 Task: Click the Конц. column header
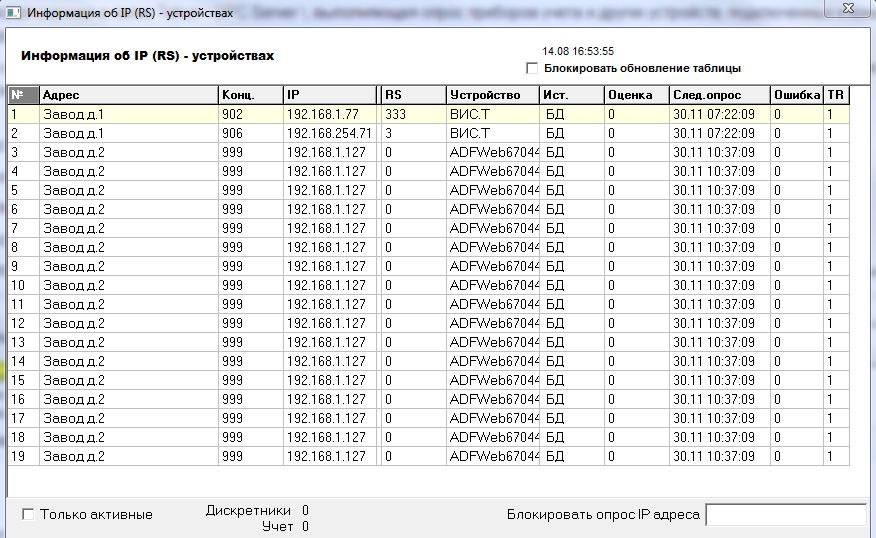pos(250,95)
